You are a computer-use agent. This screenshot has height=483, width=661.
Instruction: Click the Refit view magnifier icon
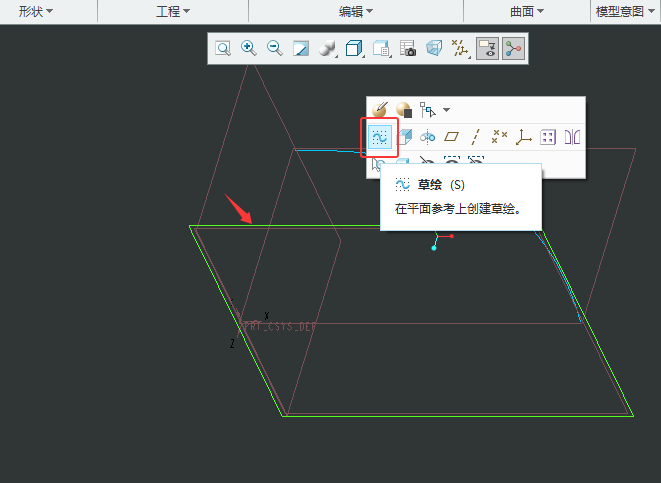pyautogui.click(x=223, y=48)
